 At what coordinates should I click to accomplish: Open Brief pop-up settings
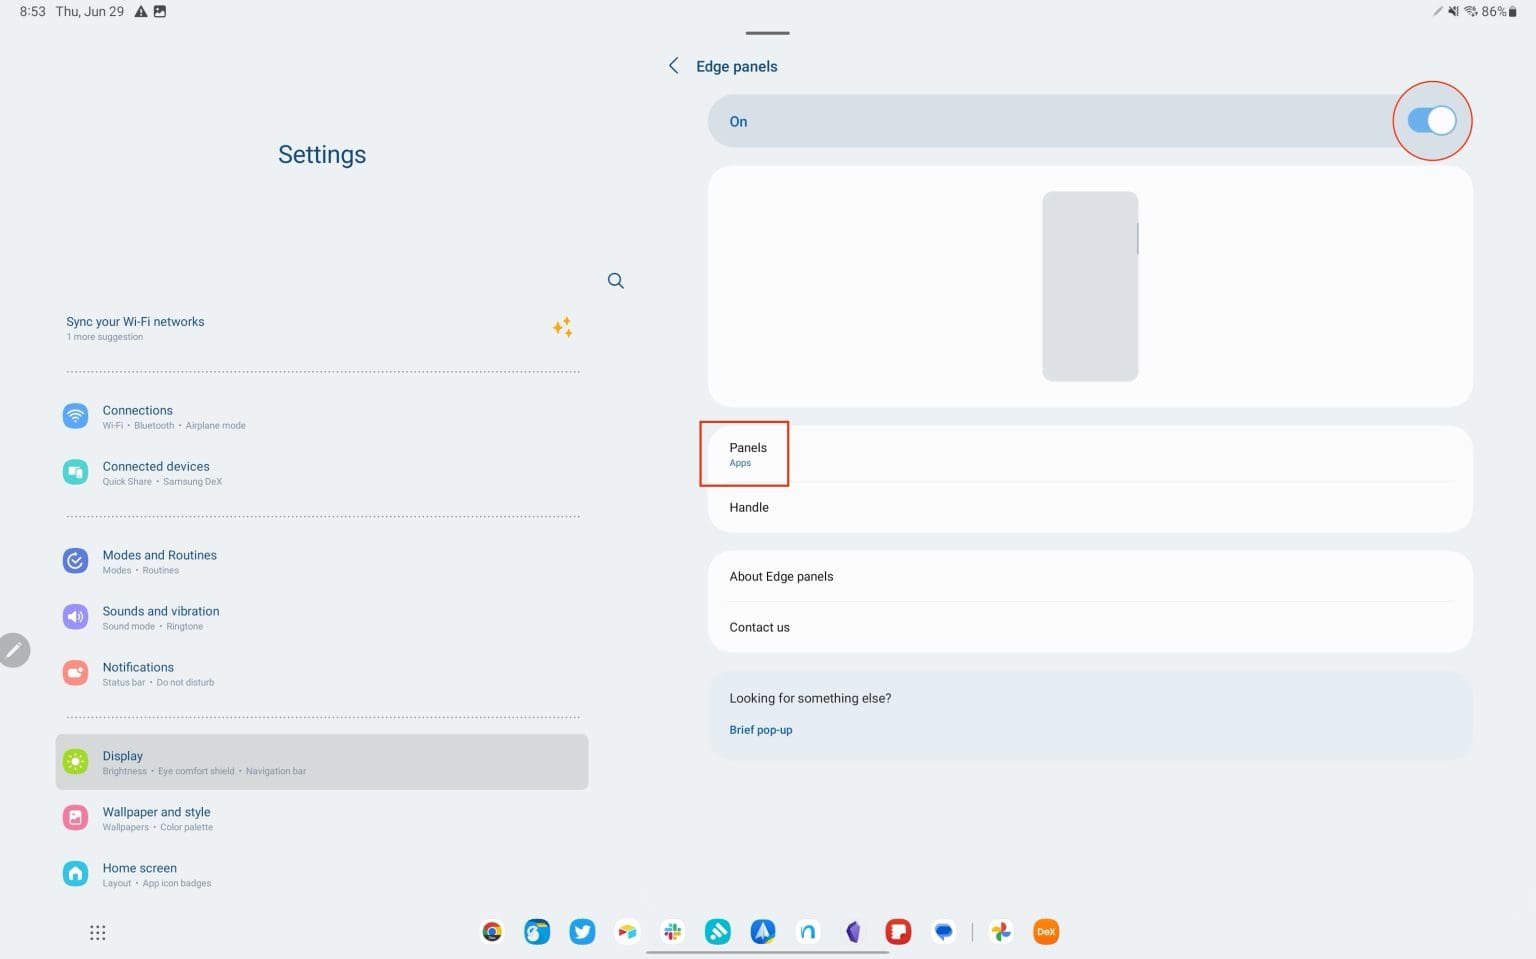pyautogui.click(x=760, y=729)
